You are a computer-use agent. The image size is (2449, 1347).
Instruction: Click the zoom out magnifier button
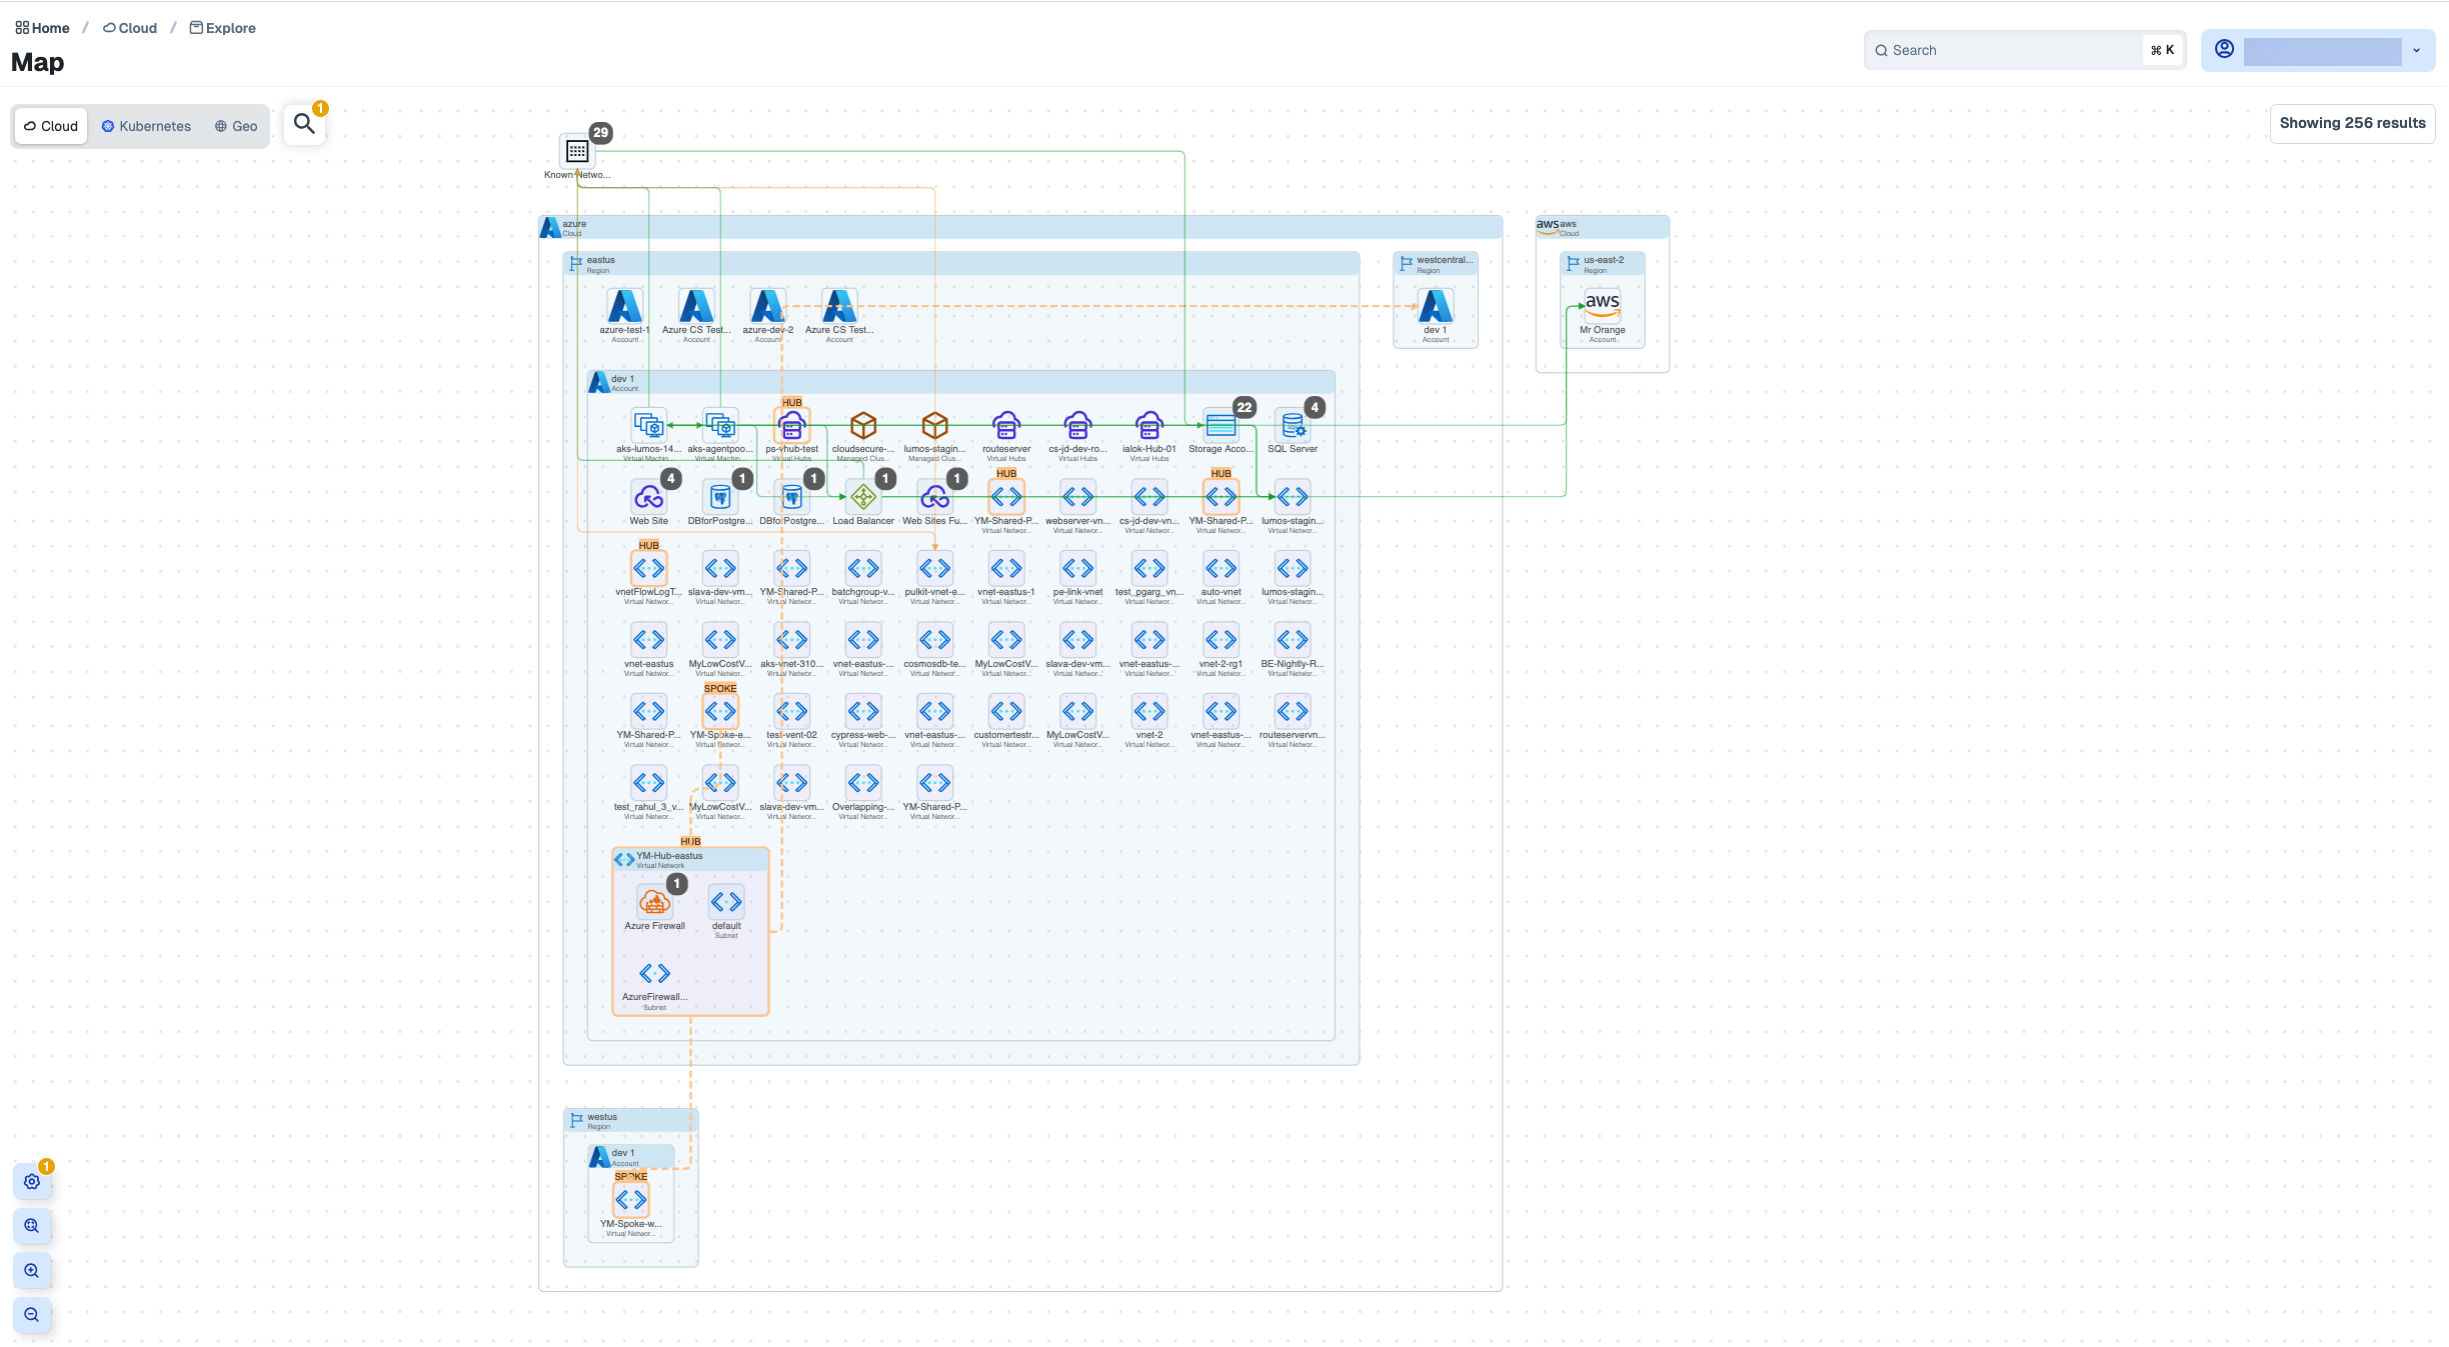32,1315
